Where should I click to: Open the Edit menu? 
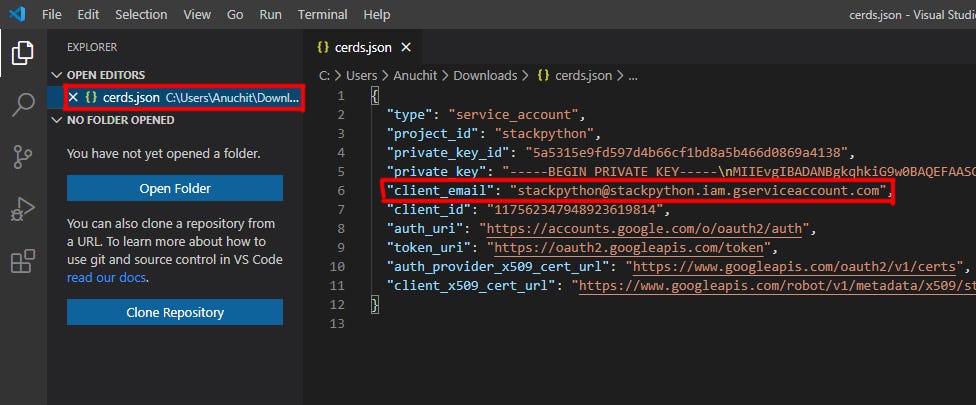pos(88,14)
